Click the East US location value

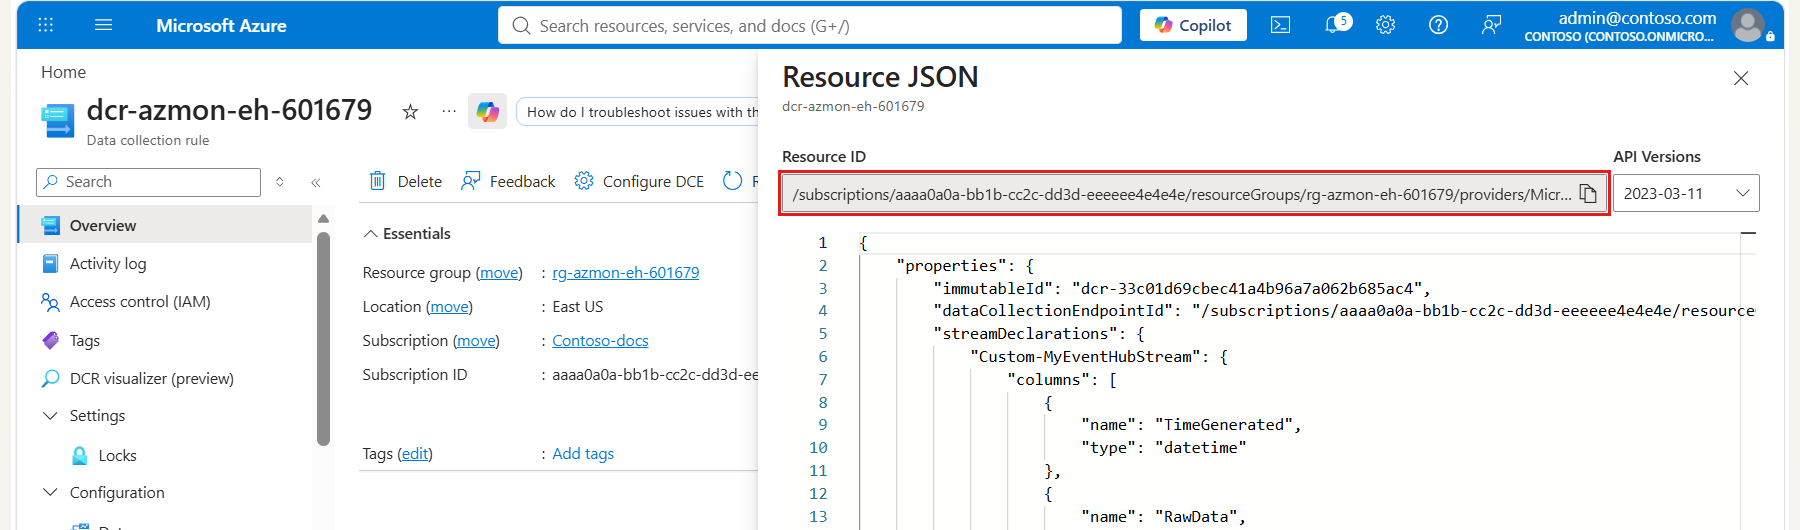tap(578, 306)
